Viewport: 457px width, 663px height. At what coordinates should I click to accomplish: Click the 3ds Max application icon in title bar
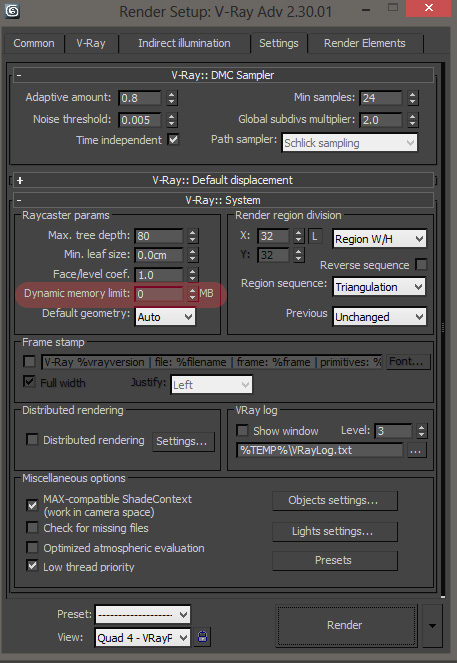[x=11, y=11]
